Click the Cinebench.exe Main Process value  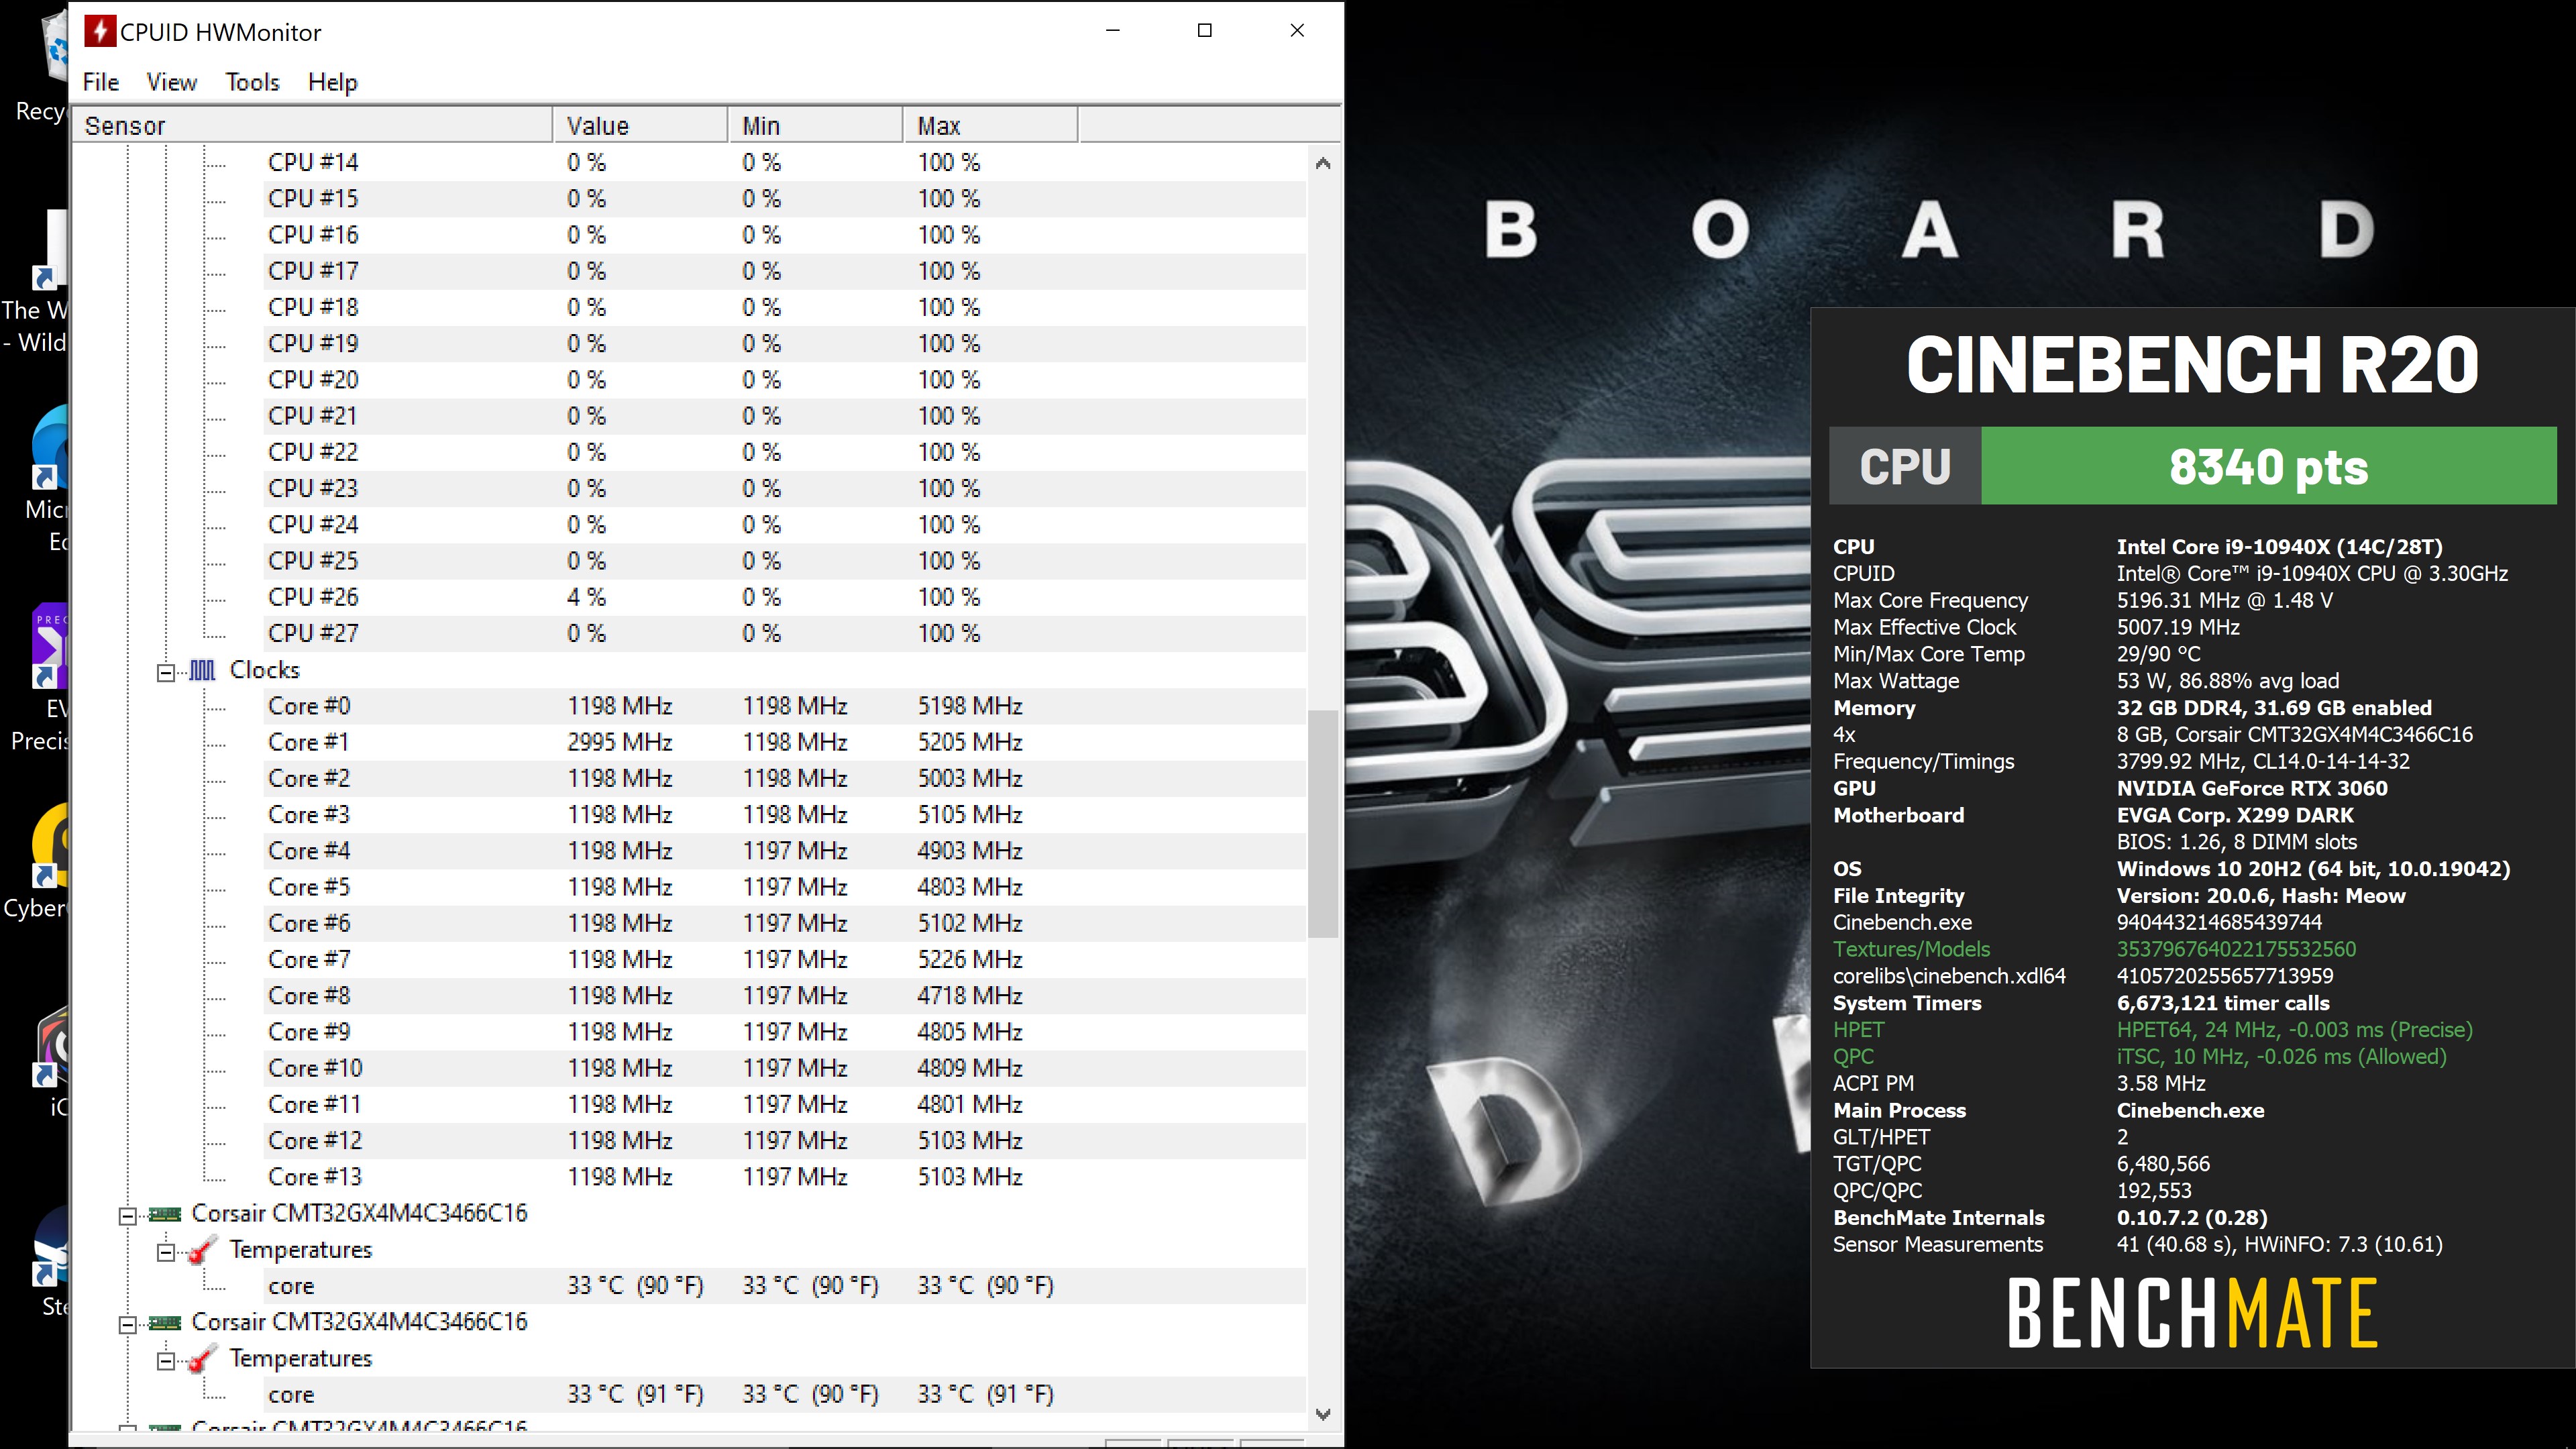click(x=2190, y=1110)
